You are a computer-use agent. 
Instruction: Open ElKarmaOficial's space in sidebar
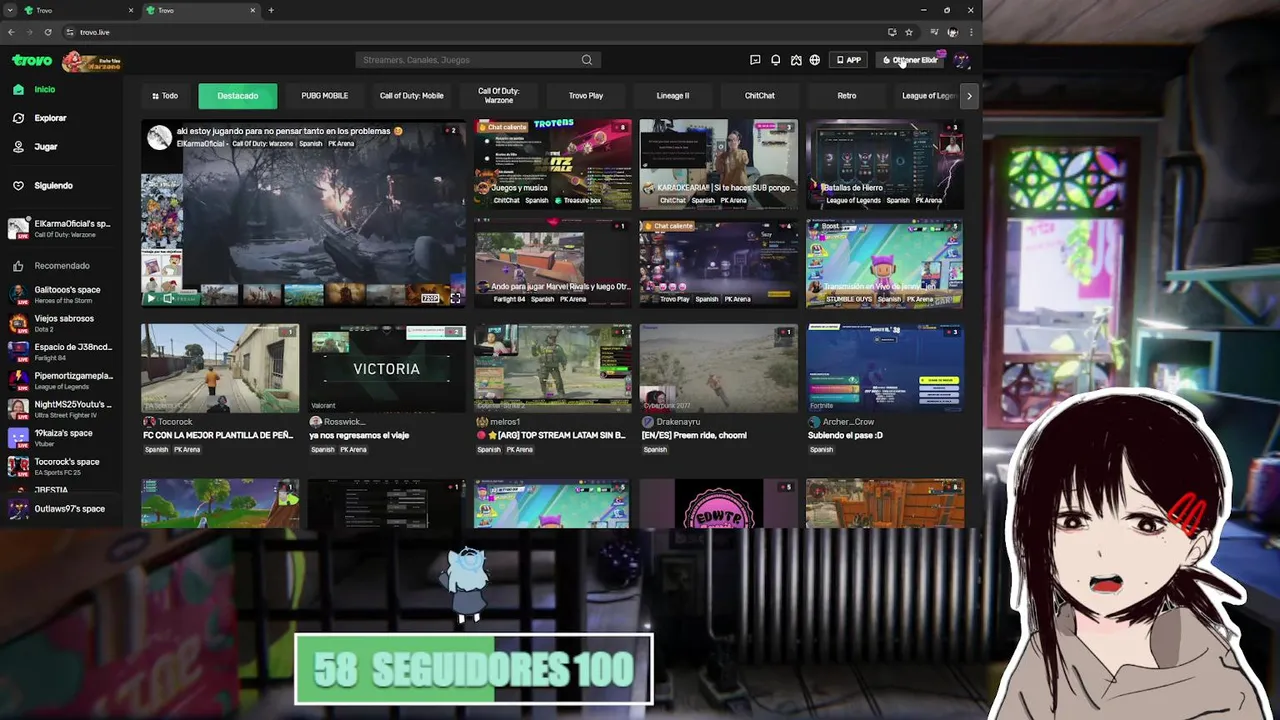tap(60, 228)
